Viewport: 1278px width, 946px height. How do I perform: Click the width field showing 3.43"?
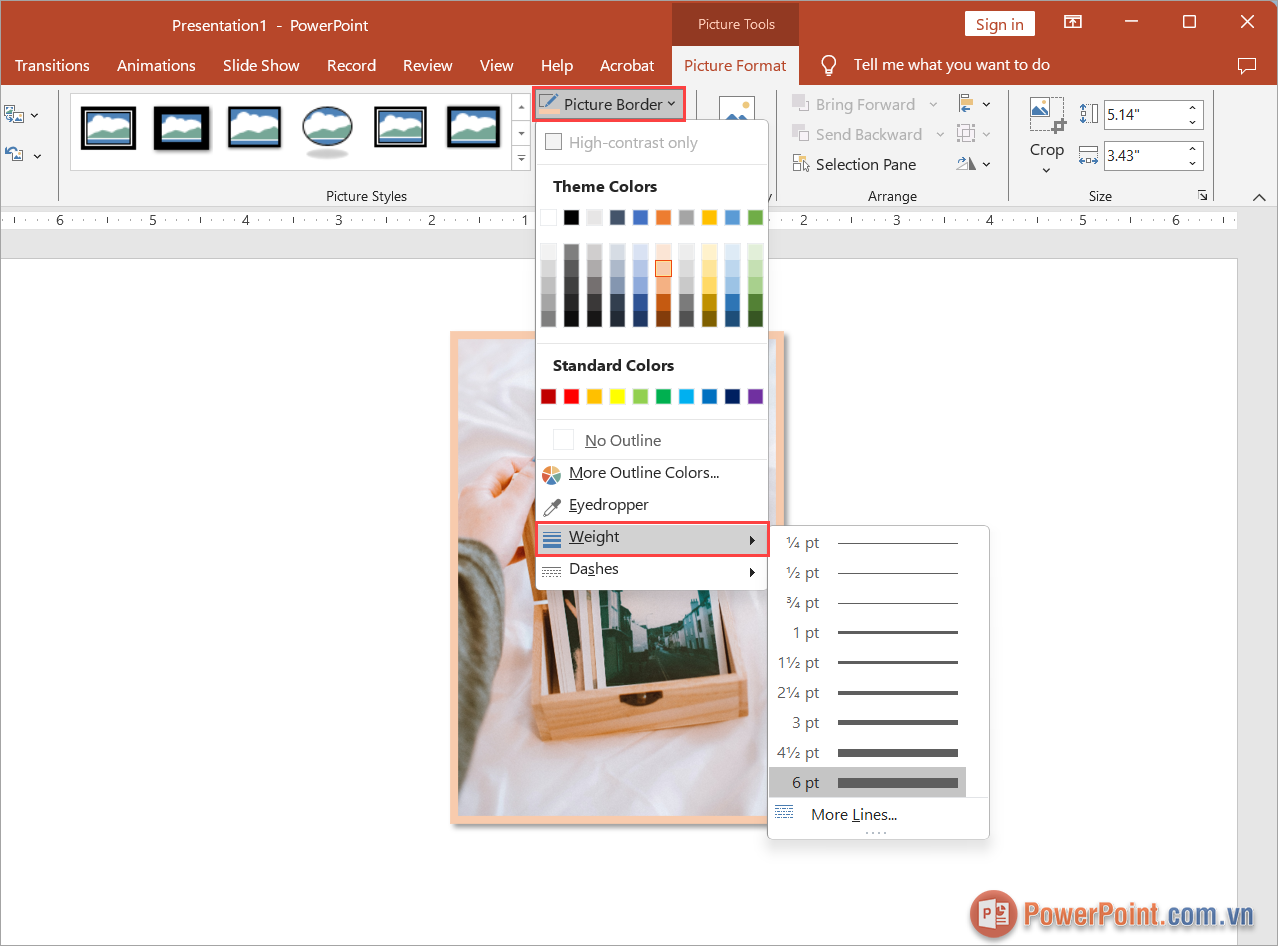click(1144, 156)
